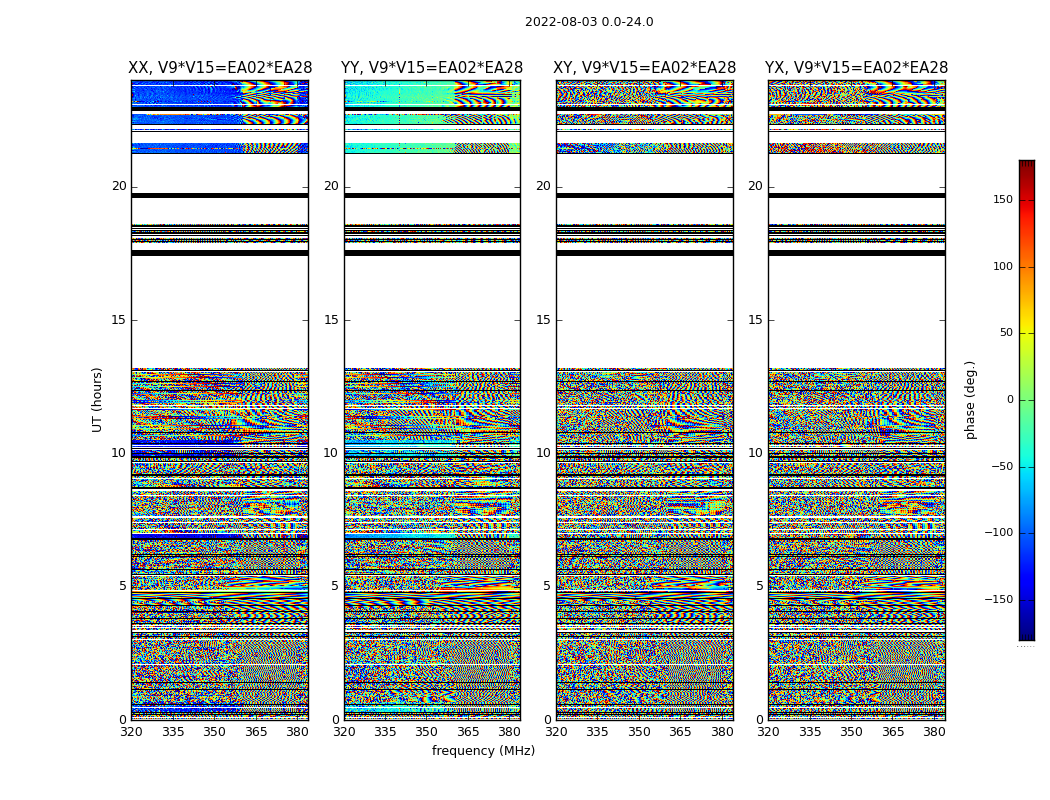The image size is (1050, 800).
Task: Click the colorbar tick label 150
Action: click(1003, 199)
